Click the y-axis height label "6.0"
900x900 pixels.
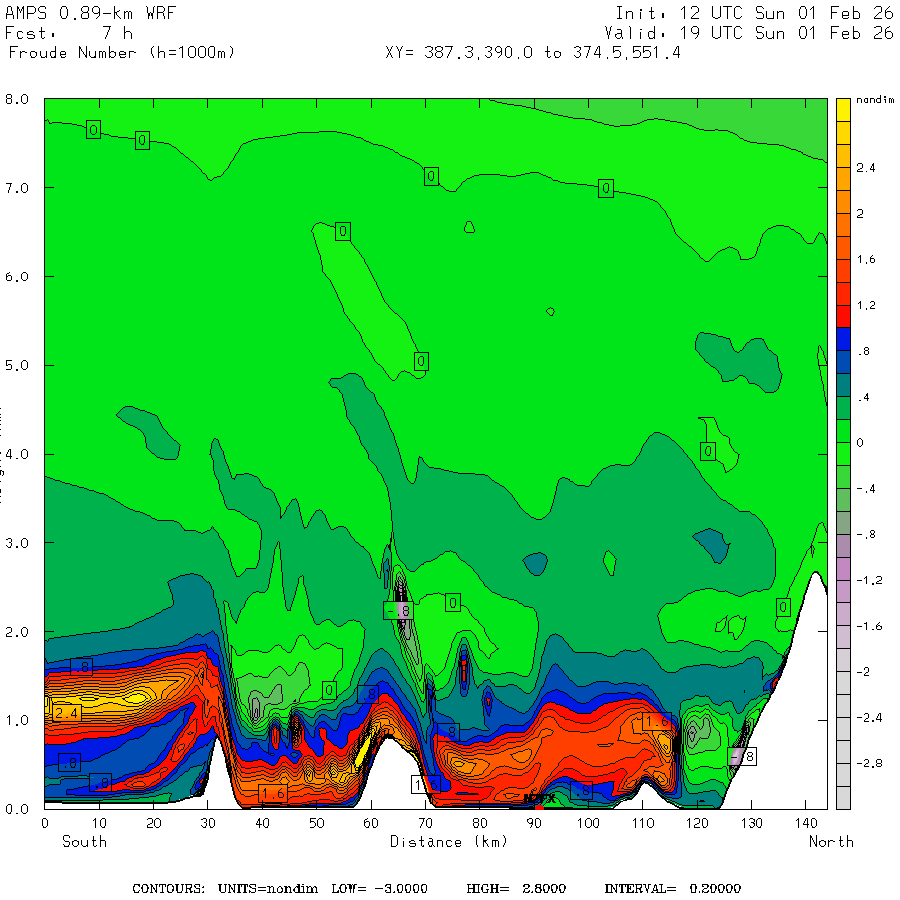(17, 277)
